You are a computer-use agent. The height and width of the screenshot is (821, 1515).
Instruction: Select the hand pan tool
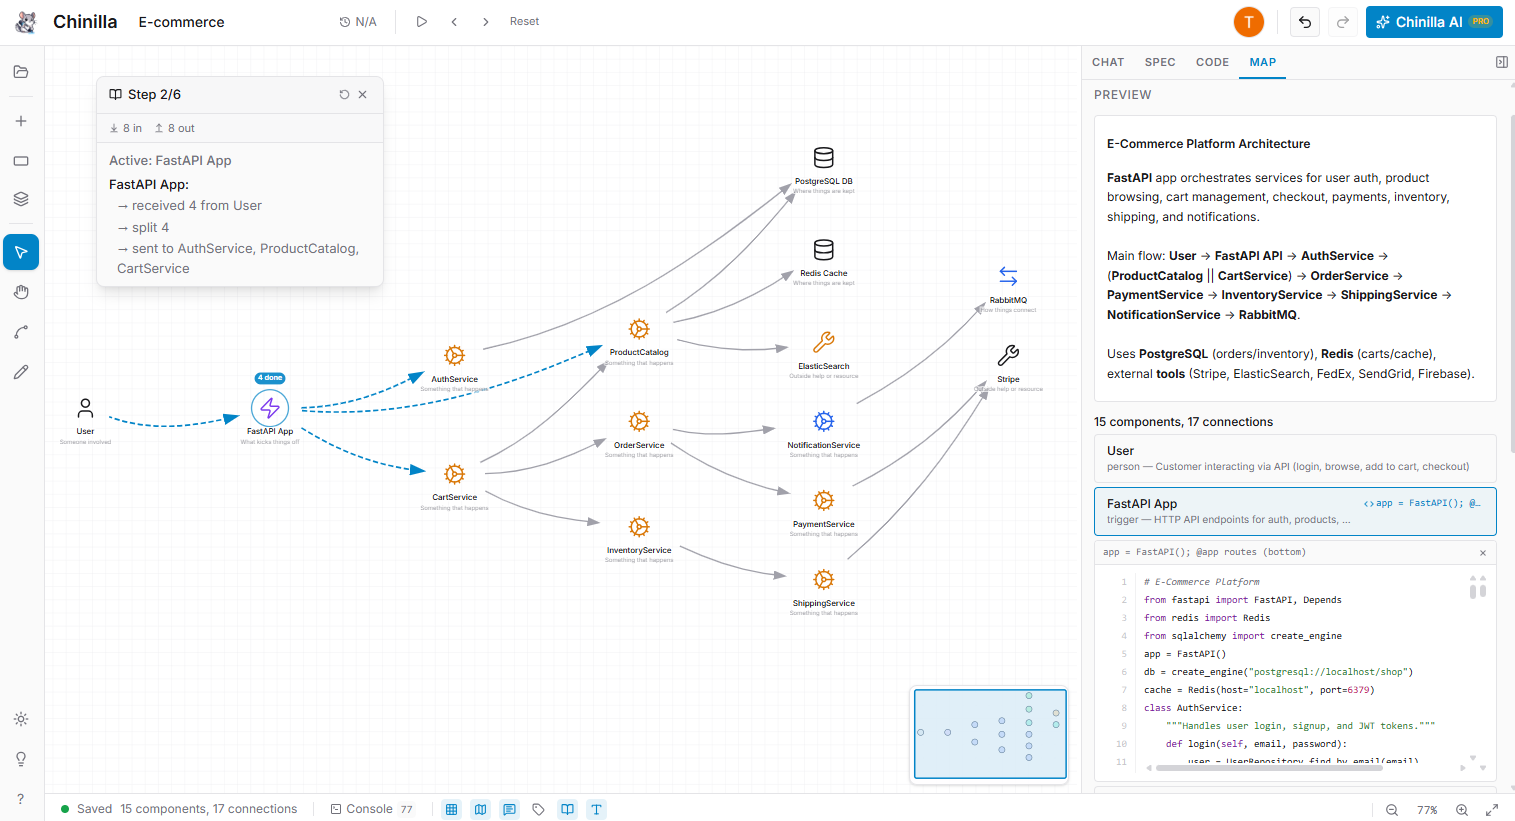(x=21, y=291)
